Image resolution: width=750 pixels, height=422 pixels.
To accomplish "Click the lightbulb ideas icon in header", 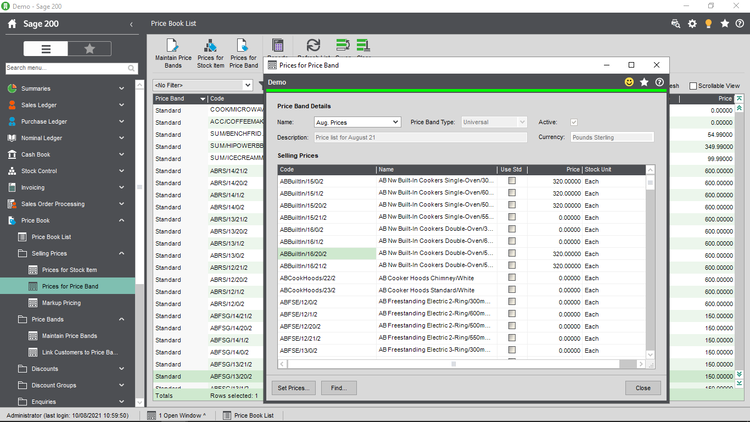I will coord(708,23).
